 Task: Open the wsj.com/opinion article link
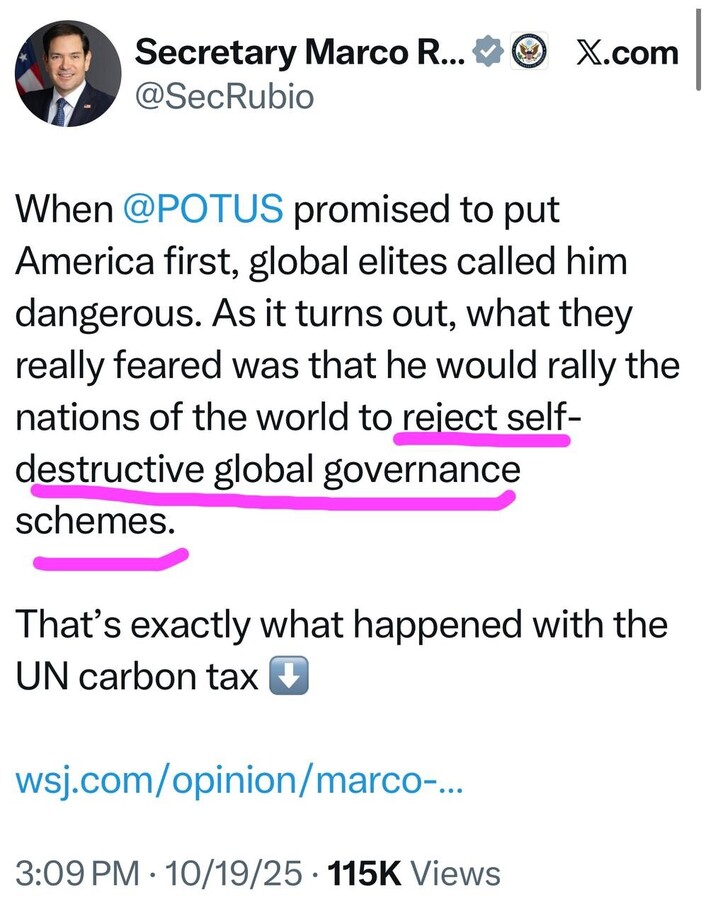236,783
